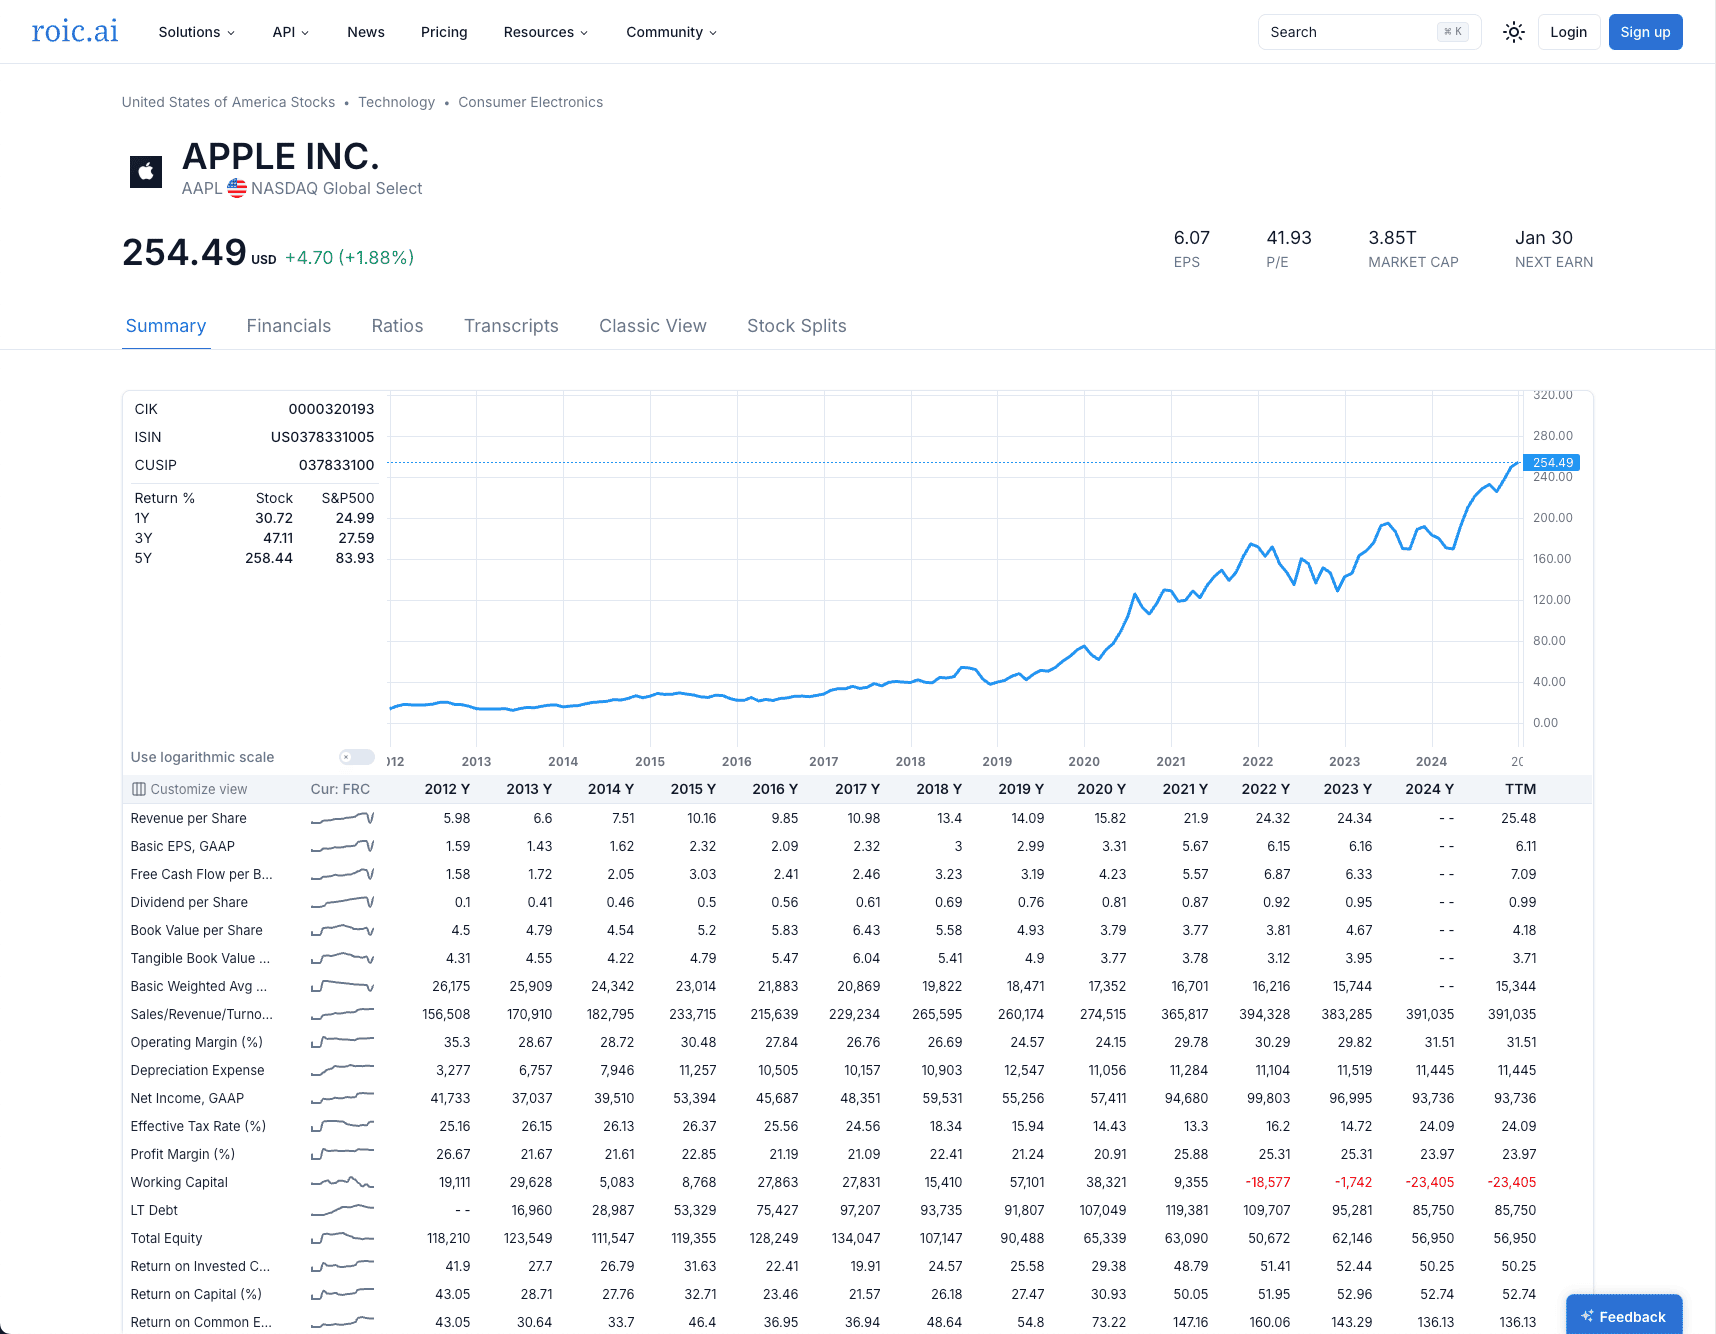Click the 2024 Y column header
The height and width of the screenshot is (1334, 1716).
(x=1430, y=789)
